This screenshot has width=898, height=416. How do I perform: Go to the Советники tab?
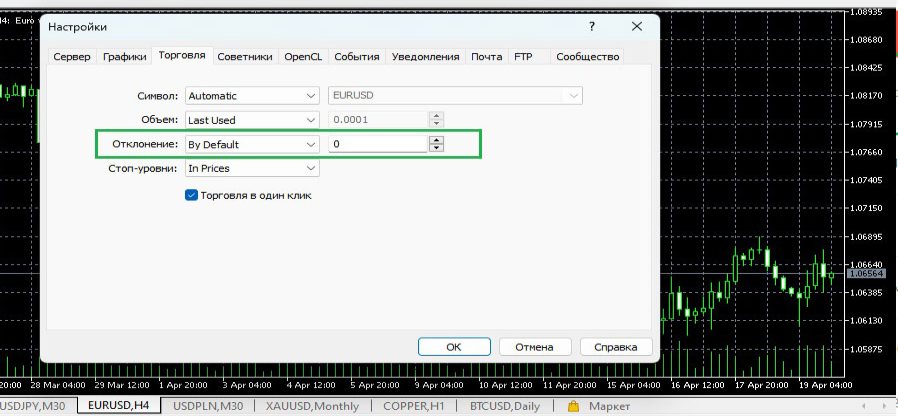[x=245, y=57]
